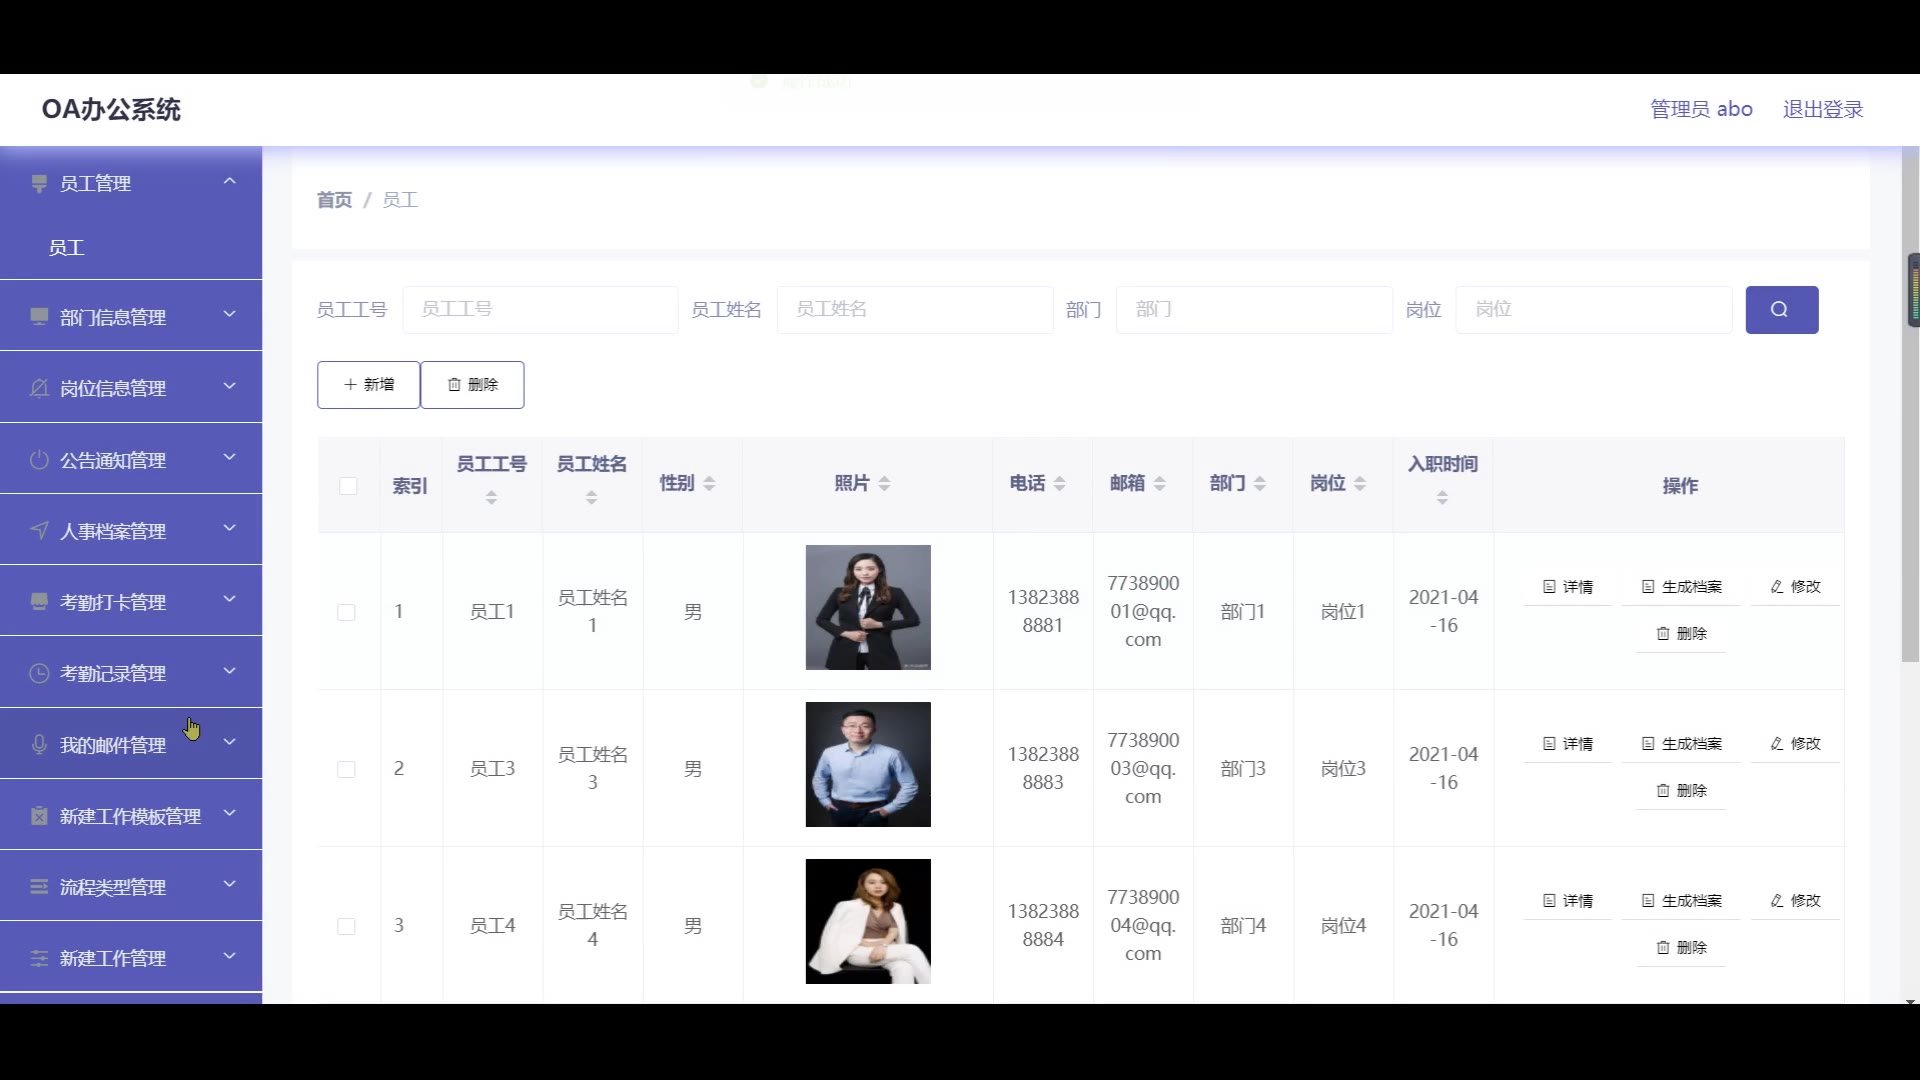Check the row for 员工1
Image resolution: width=1920 pixels, height=1080 pixels.
coord(346,612)
